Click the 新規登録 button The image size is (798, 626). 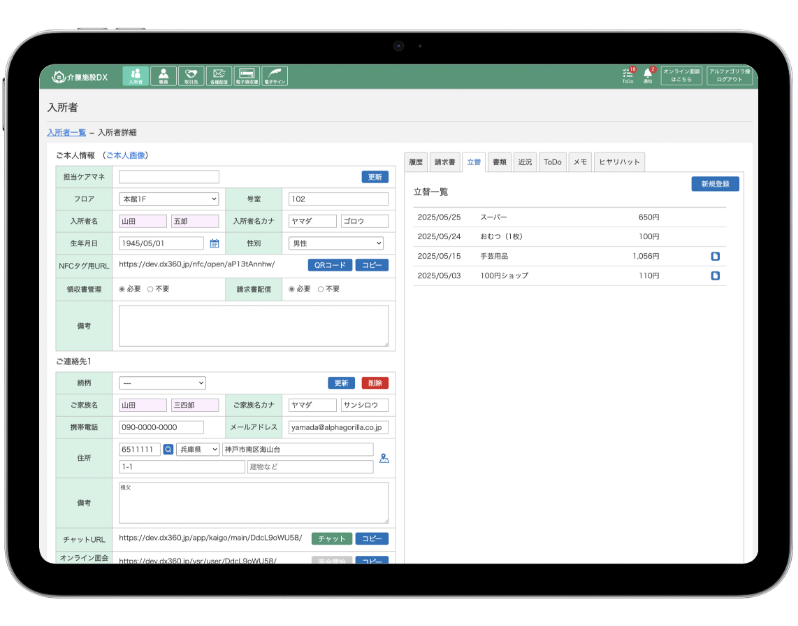(x=715, y=184)
